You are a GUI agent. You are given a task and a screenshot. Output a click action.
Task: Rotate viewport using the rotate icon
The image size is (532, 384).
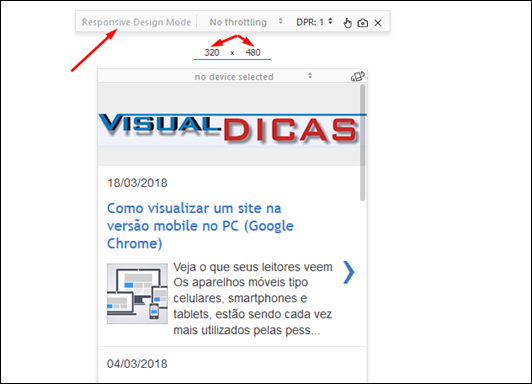[x=358, y=76]
